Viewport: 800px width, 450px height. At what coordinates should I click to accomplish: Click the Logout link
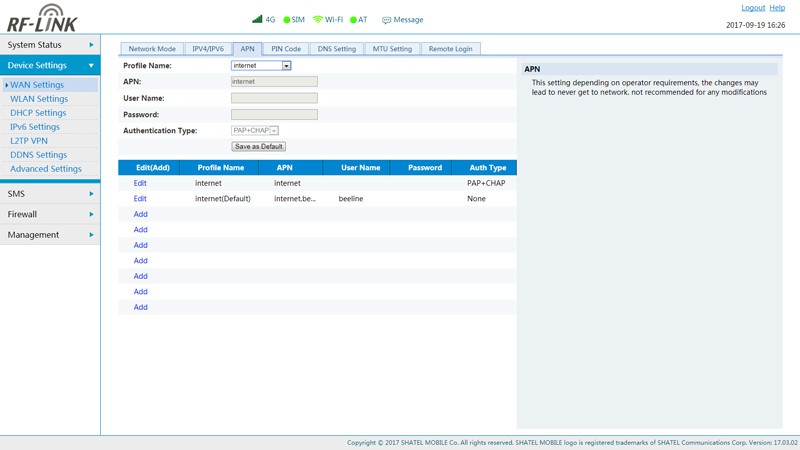pos(752,8)
